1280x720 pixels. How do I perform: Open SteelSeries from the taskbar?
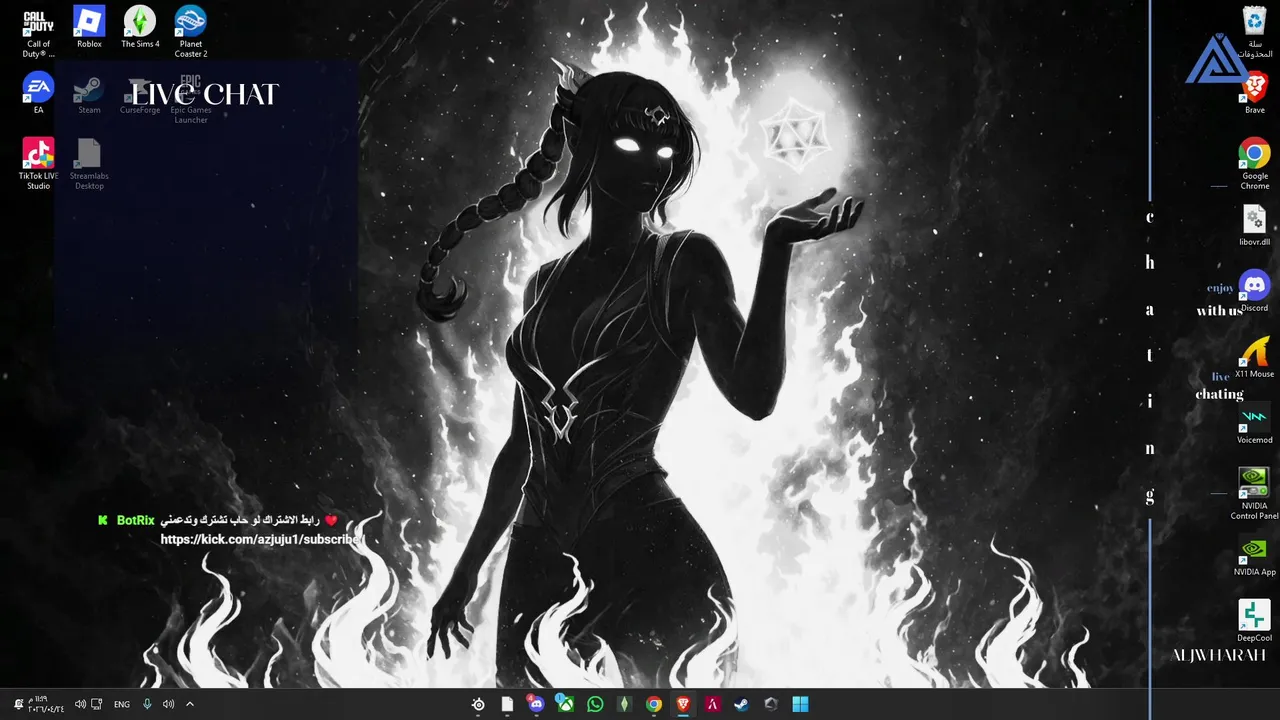(478, 704)
